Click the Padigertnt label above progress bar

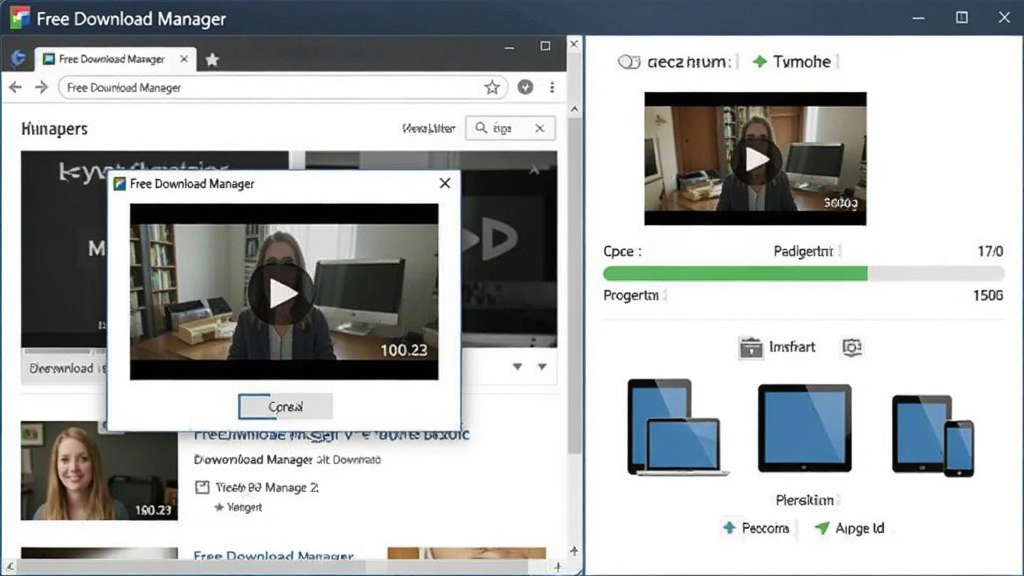(803, 251)
